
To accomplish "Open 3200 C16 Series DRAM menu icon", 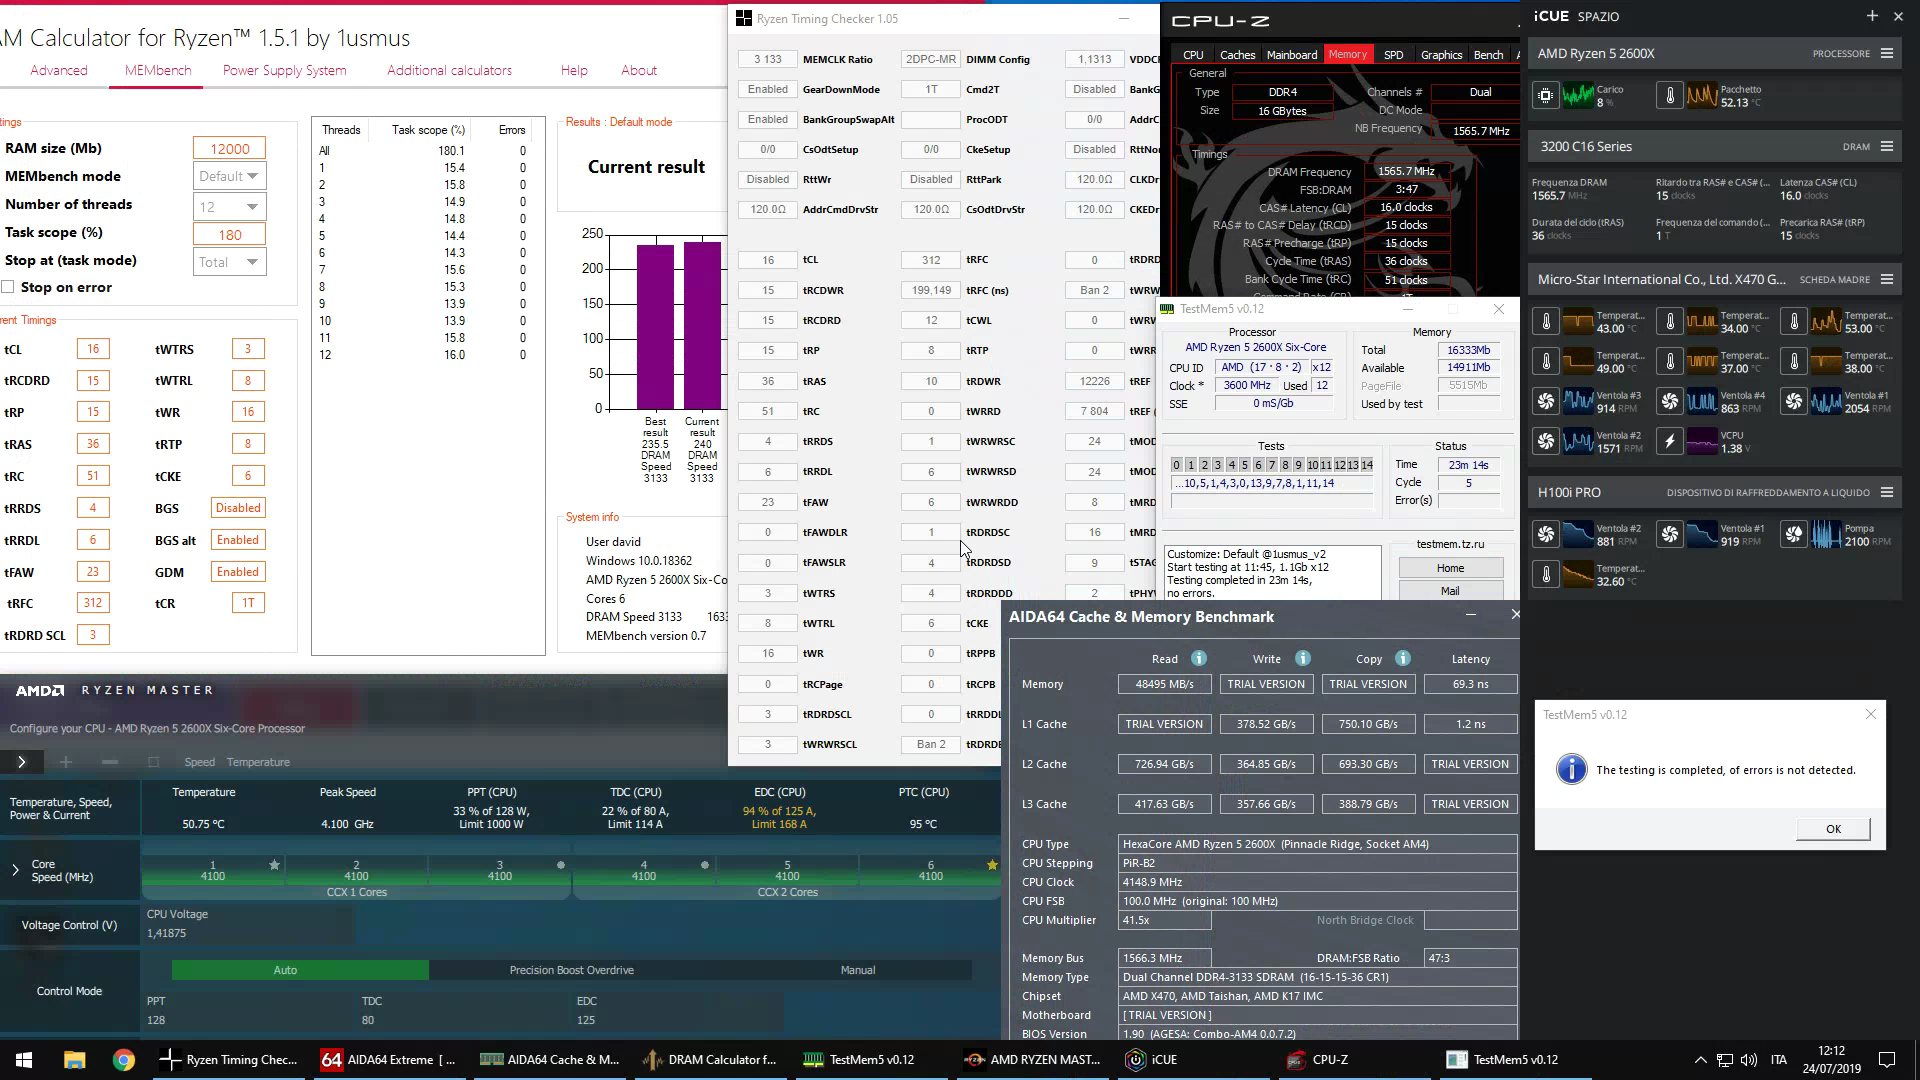I will [x=1886, y=146].
